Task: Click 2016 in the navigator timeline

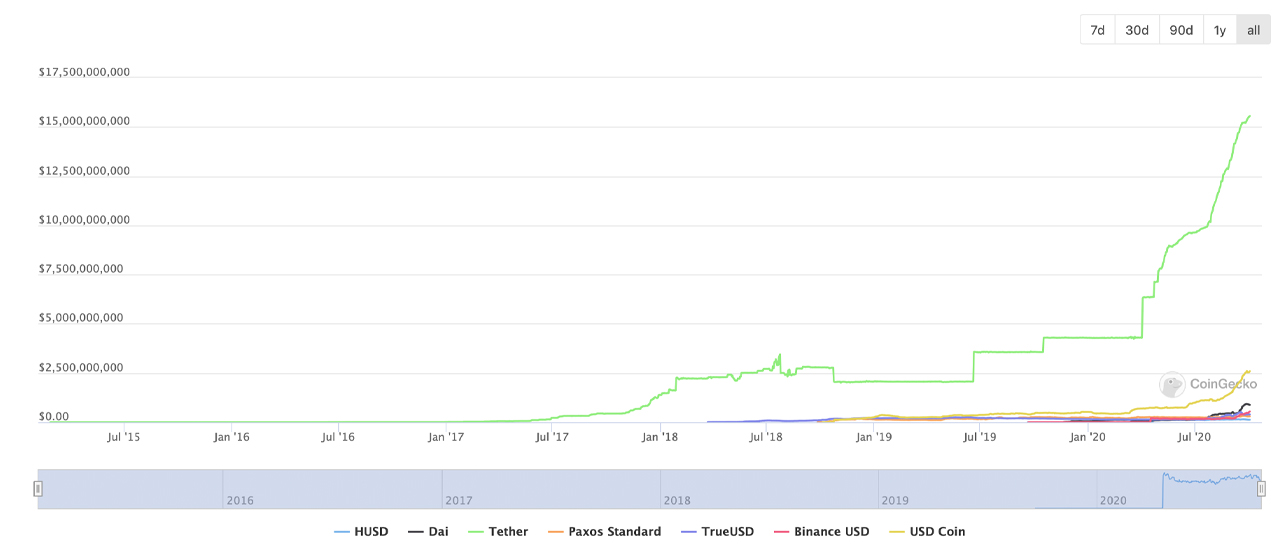Action: (x=240, y=500)
